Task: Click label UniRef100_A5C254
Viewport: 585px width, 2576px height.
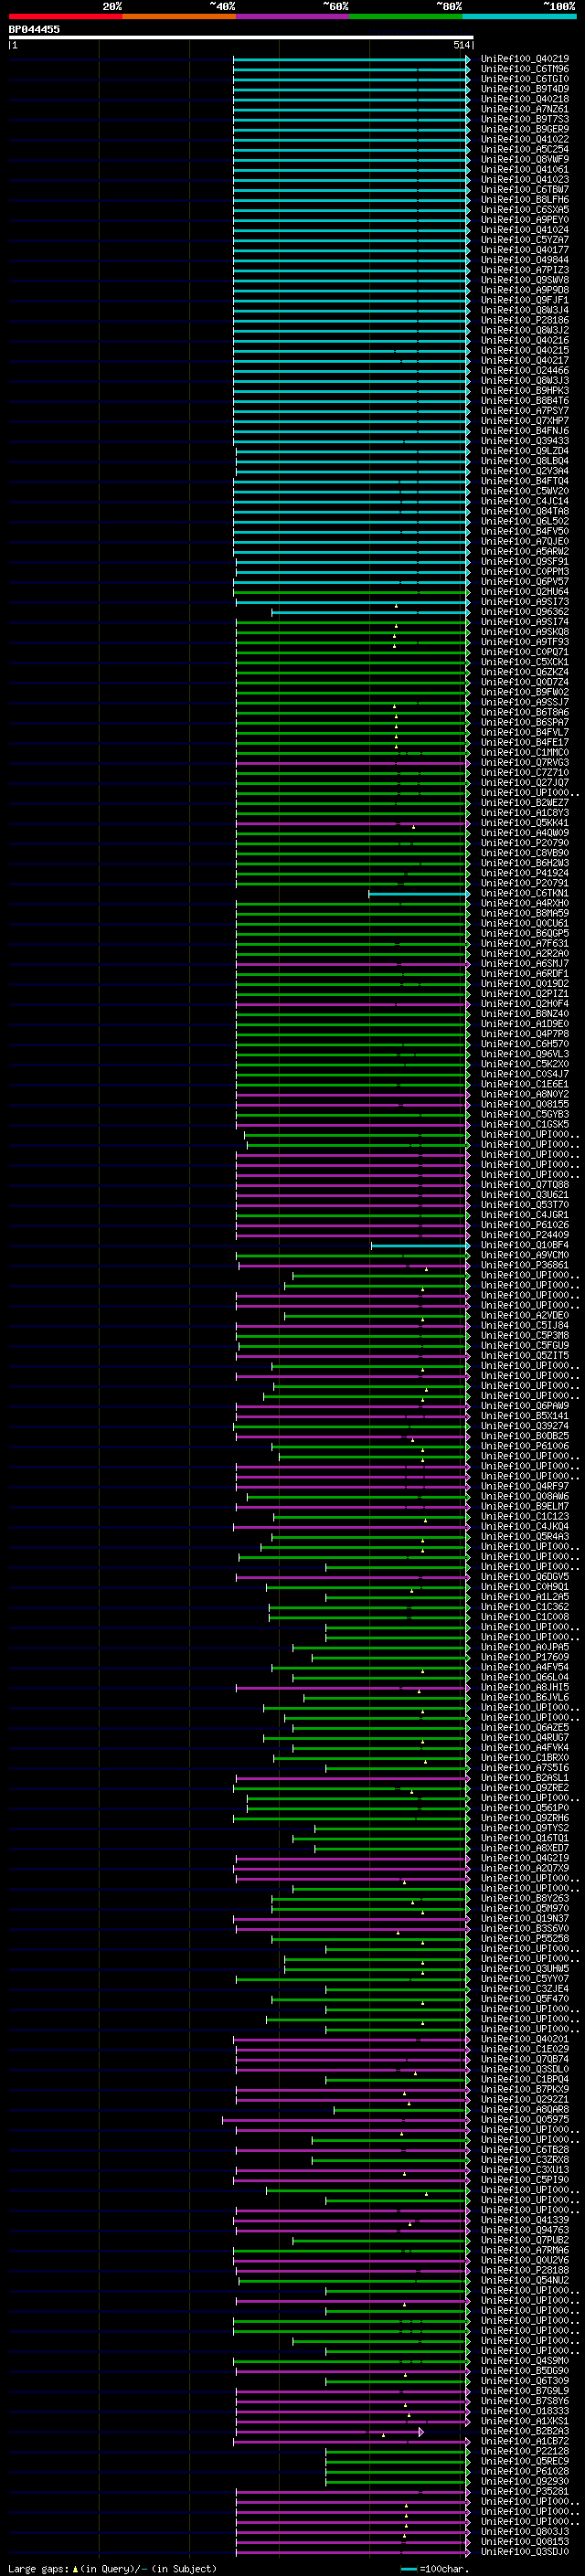Action: (x=525, y=149)
